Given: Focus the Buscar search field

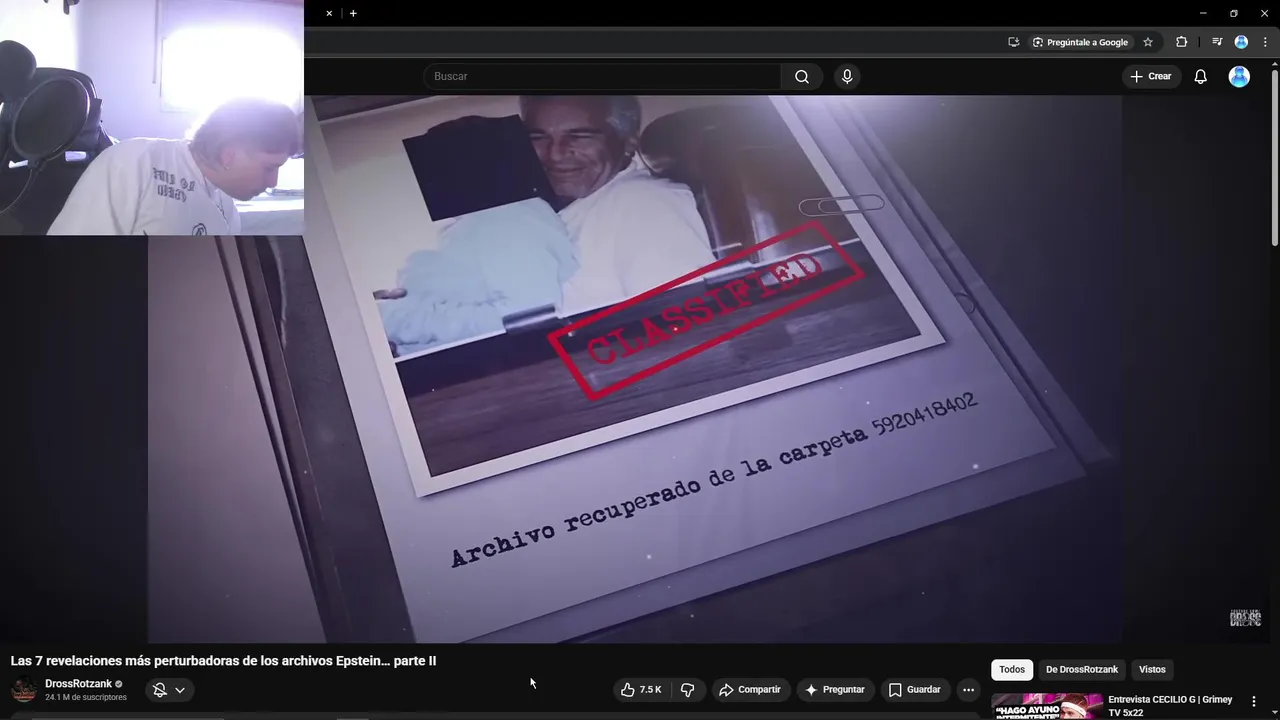Looking at the screenshot, I should point(602,77).
